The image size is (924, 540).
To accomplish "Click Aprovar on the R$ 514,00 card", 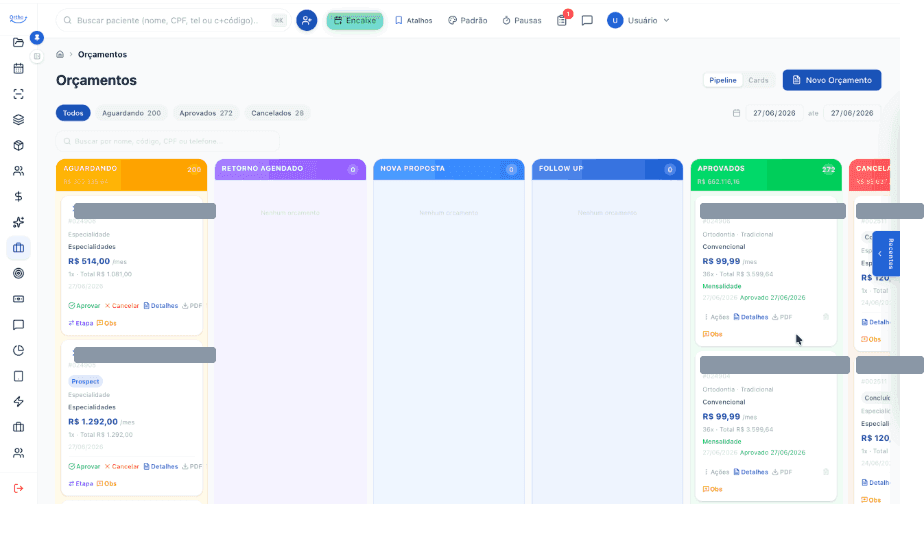I will 84,306.
